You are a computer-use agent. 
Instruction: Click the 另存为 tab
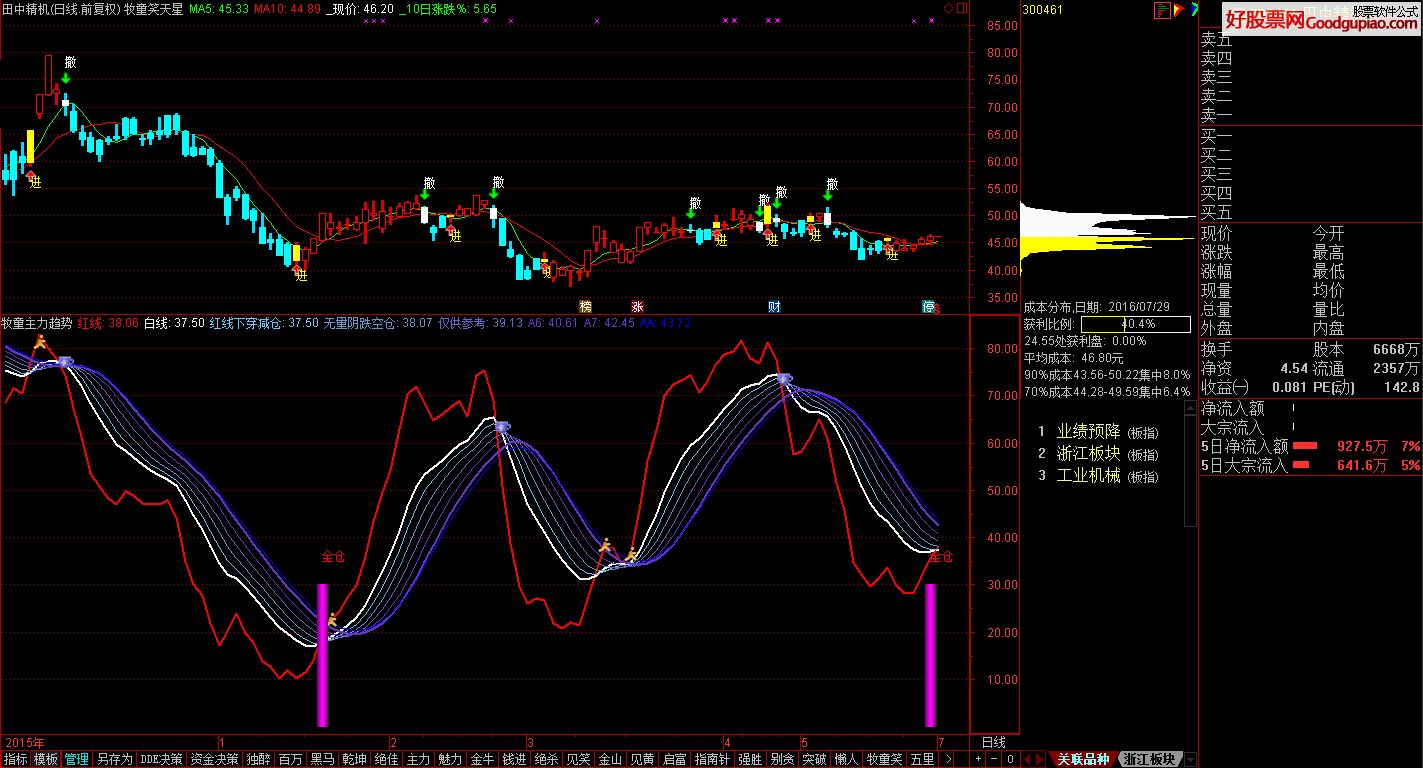click(x=115, y=759)
